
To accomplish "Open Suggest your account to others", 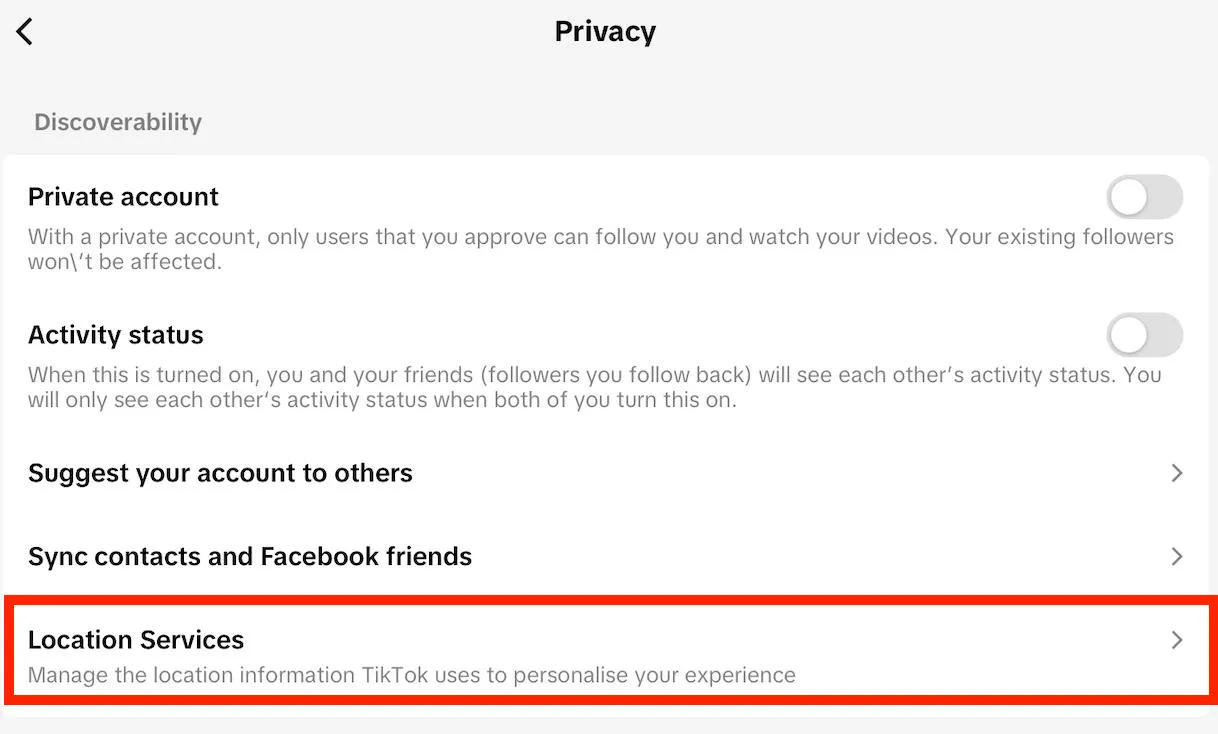I will pyautogui.click(x=220, y=473).
